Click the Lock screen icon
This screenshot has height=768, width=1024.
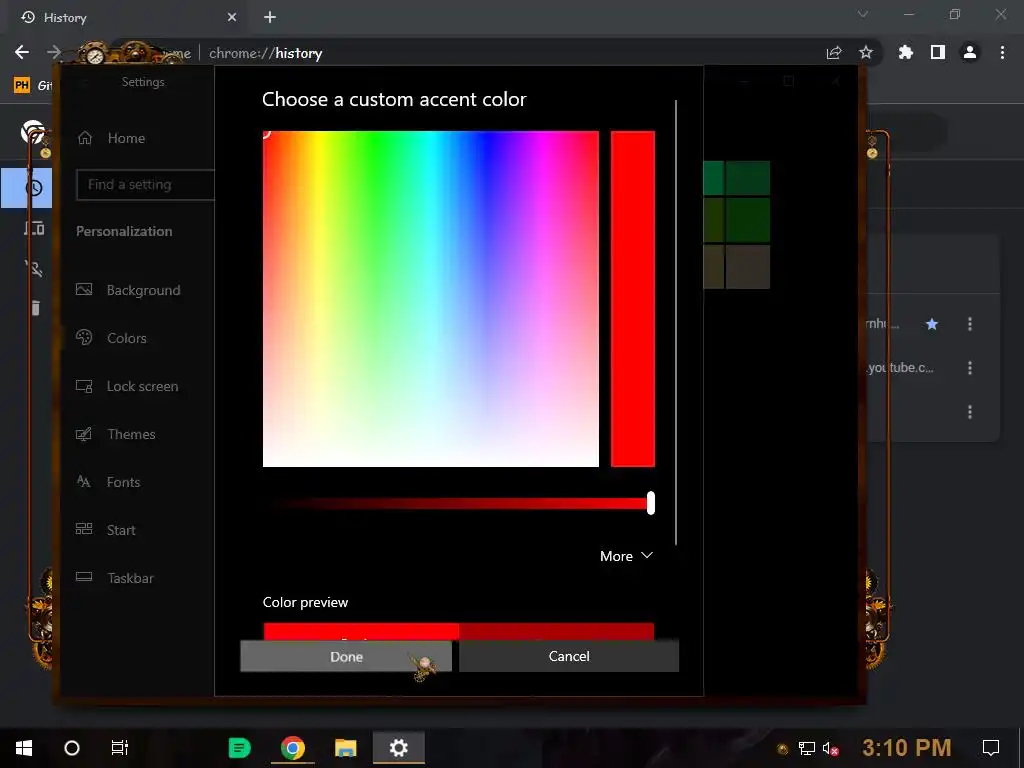[84, 386]
